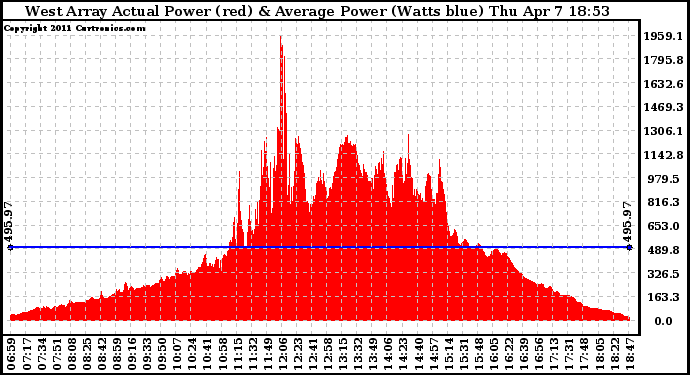690x375 pixels.
Task: Click the 17:31 time label
Action: tap(569, 354)
